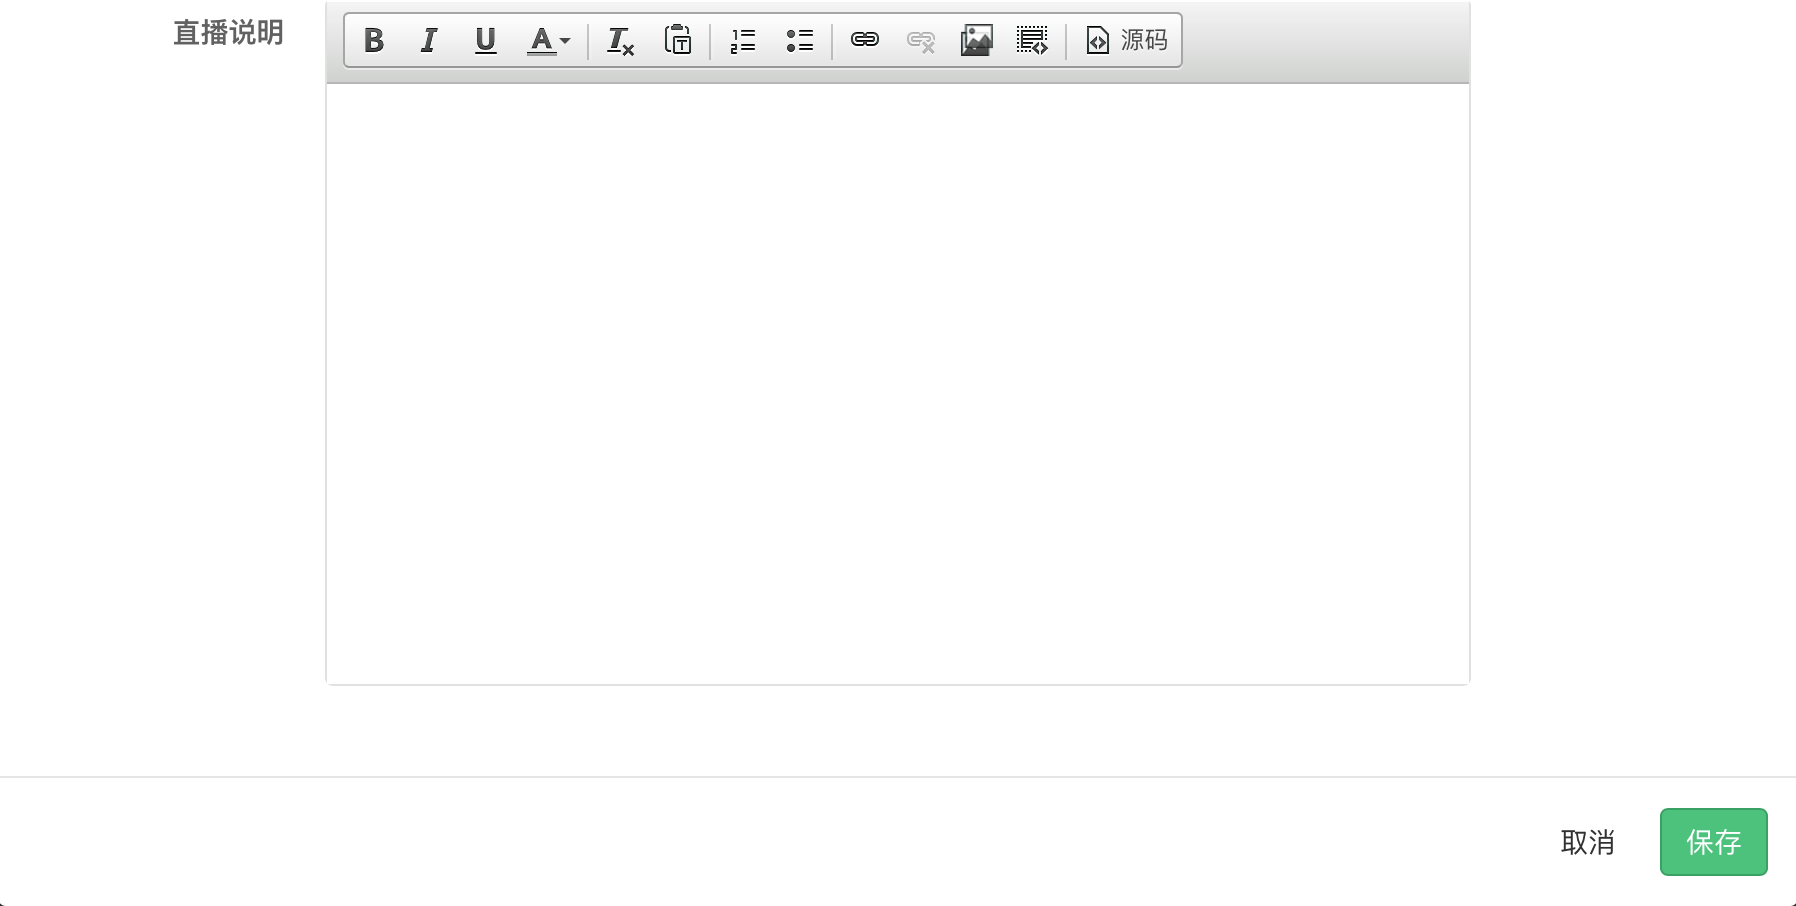Switch editor to 源码 source mode
The width and height of the screenshot is (1796, 906).
pyautogui.click(x=1126, y=40)
